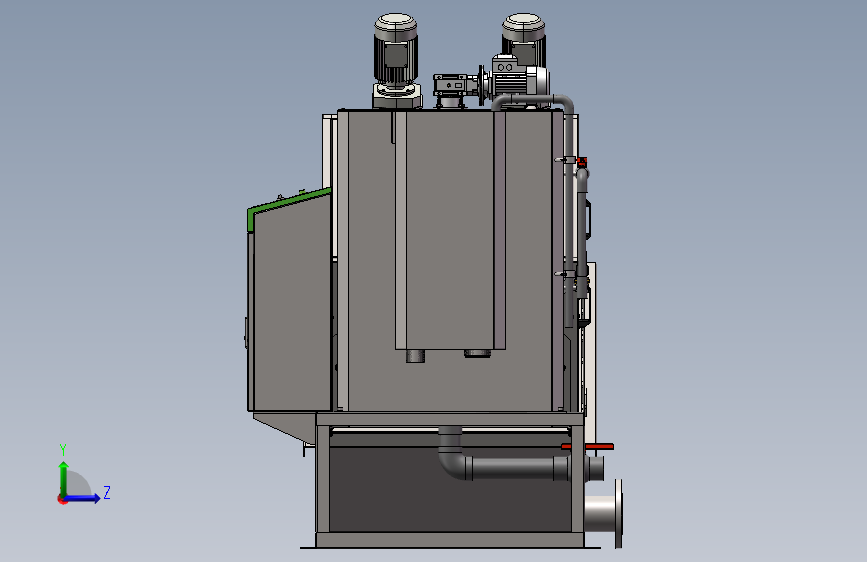This screenshot has width=867, height=562.
Task: Click the green Y axis arrow of the triad
Action: [64, 478]
